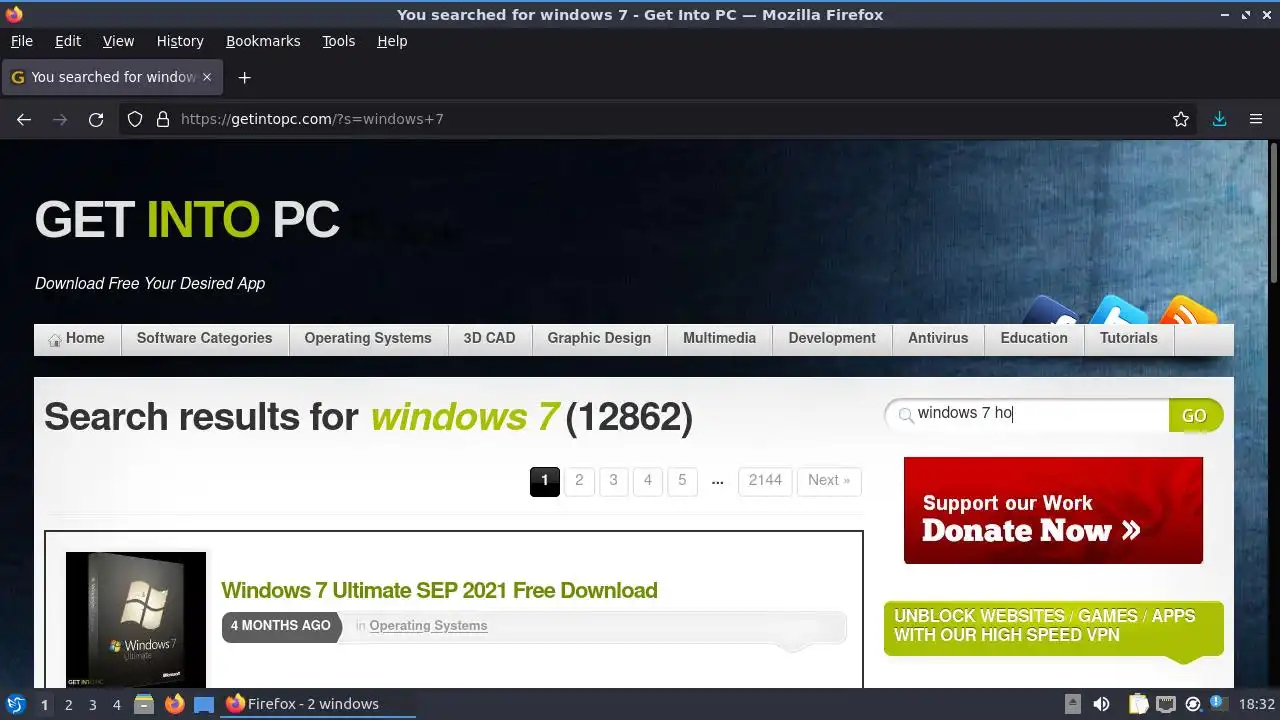Image resolution: width=1280 pixels, height=720 pixels.
Task: Open the 3D CAD category
Action: pyautogui.click(x=489, y=339)
